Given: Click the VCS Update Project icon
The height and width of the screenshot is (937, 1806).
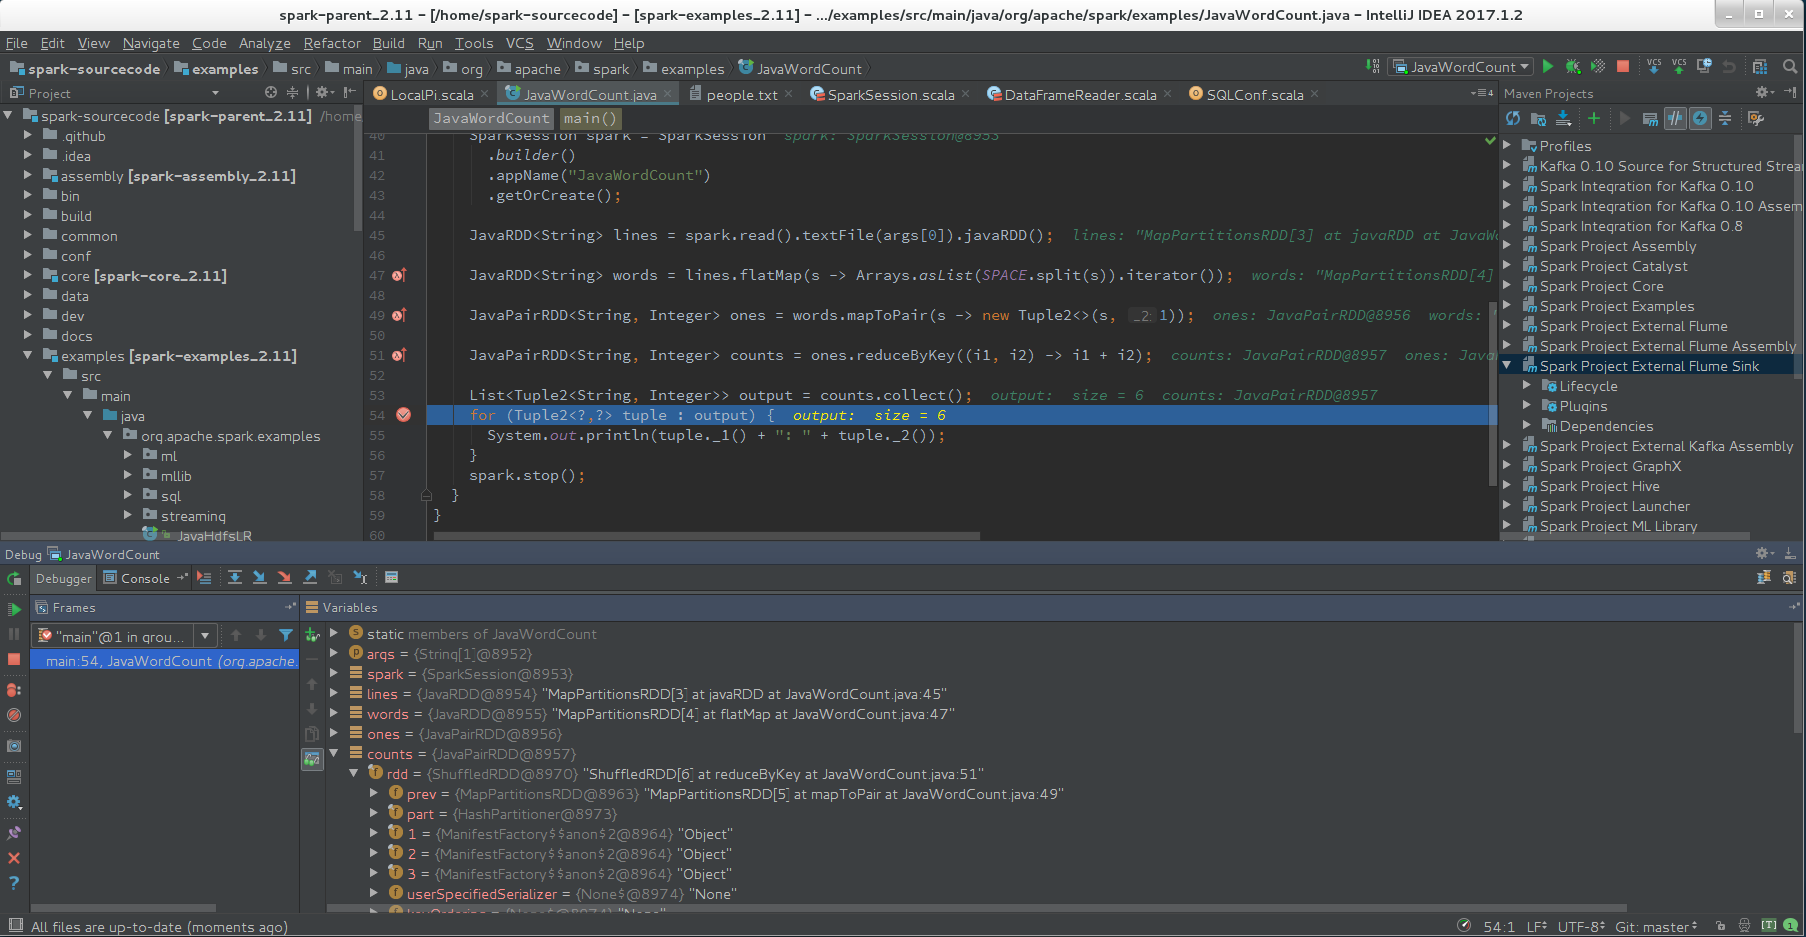Looking at the screenshot, I should pos(1654,67).
